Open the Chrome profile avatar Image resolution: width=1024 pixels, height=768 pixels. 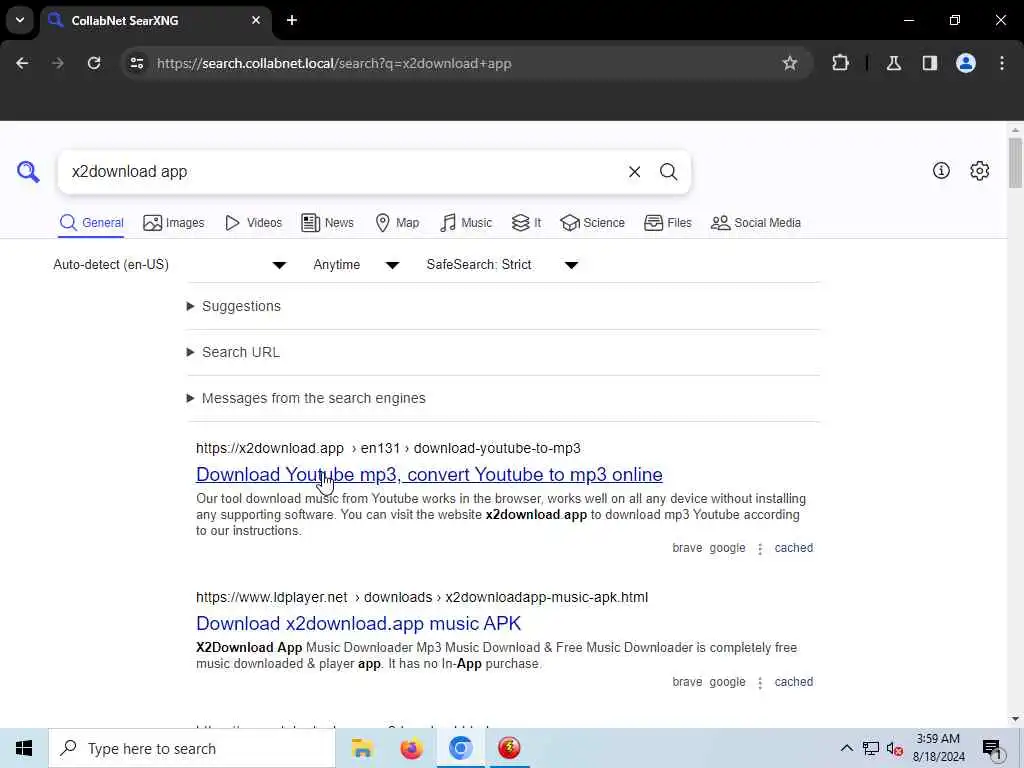click(x=966, y=63)
